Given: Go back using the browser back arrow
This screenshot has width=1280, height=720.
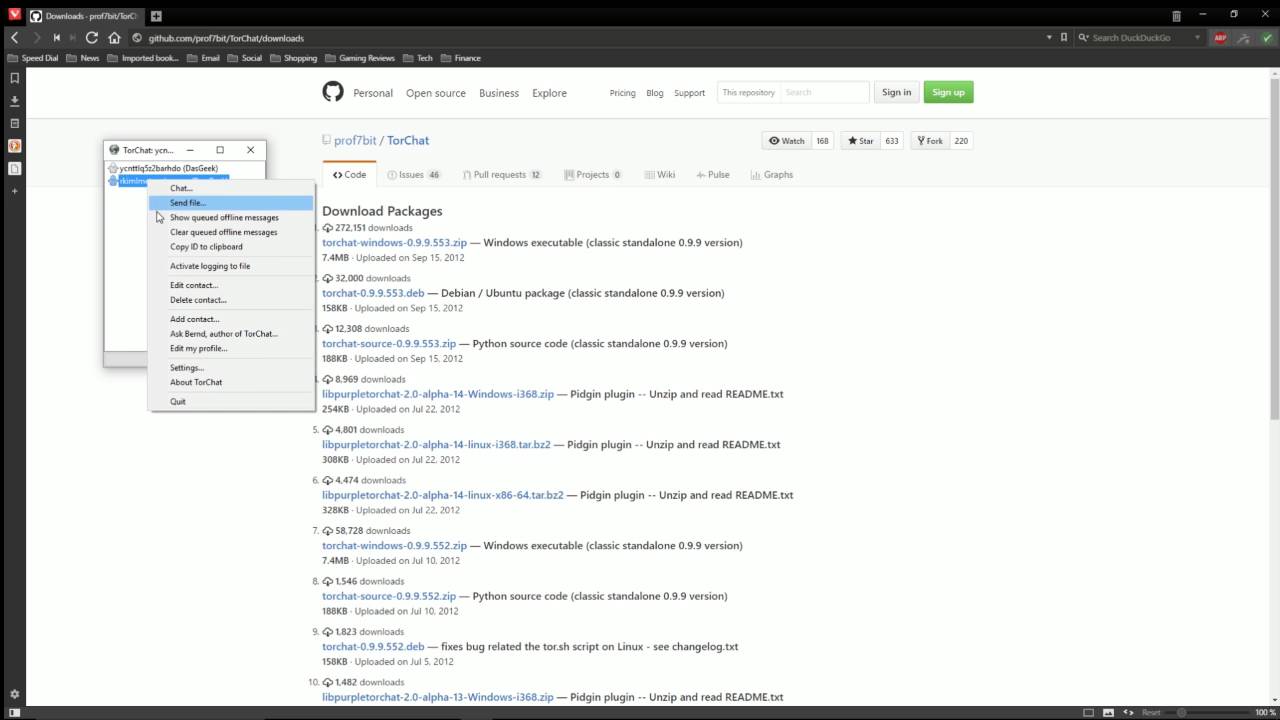Looking at the screenshot, I should pos(15,38).
